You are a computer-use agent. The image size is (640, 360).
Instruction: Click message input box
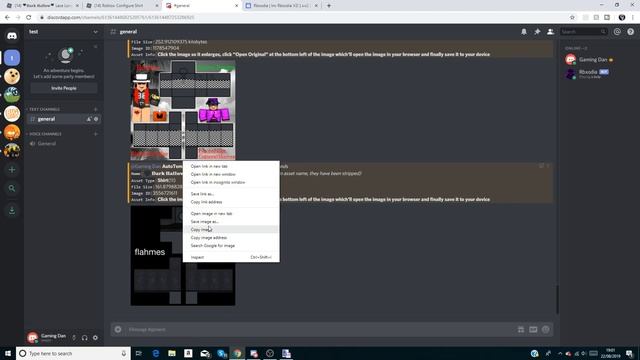tap(318, 329)
